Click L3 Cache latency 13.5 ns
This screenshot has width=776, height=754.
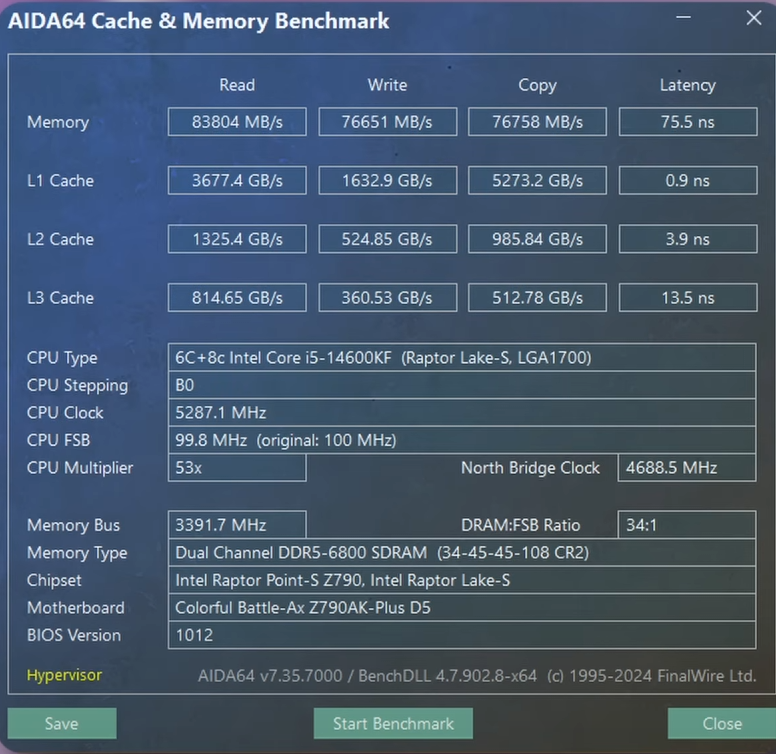pyautogui.click(x=688, y=297)
